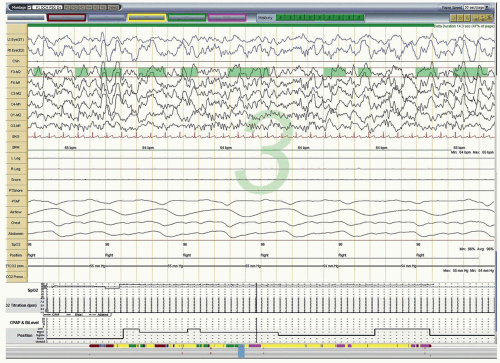Select the BPM channel label
The width and height of the screenshot is (500, 363).
(x=16, y=147)
